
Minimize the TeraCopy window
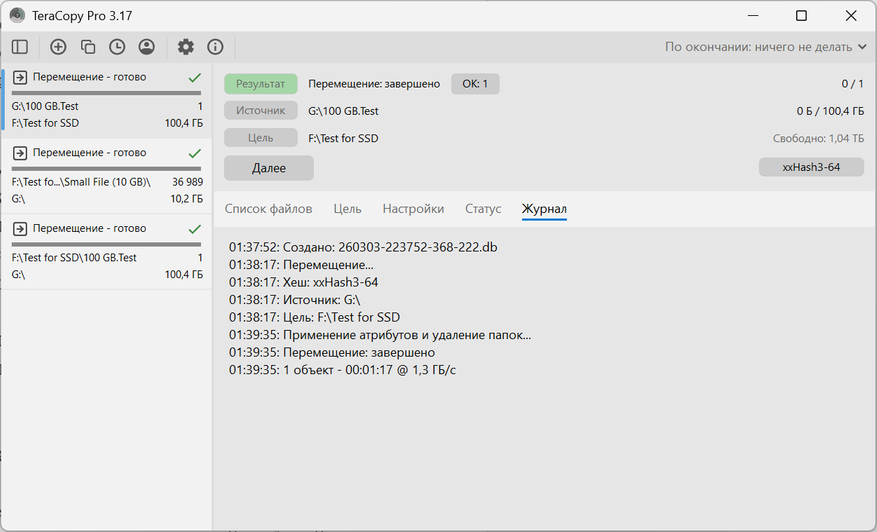[x=753, y=16]
